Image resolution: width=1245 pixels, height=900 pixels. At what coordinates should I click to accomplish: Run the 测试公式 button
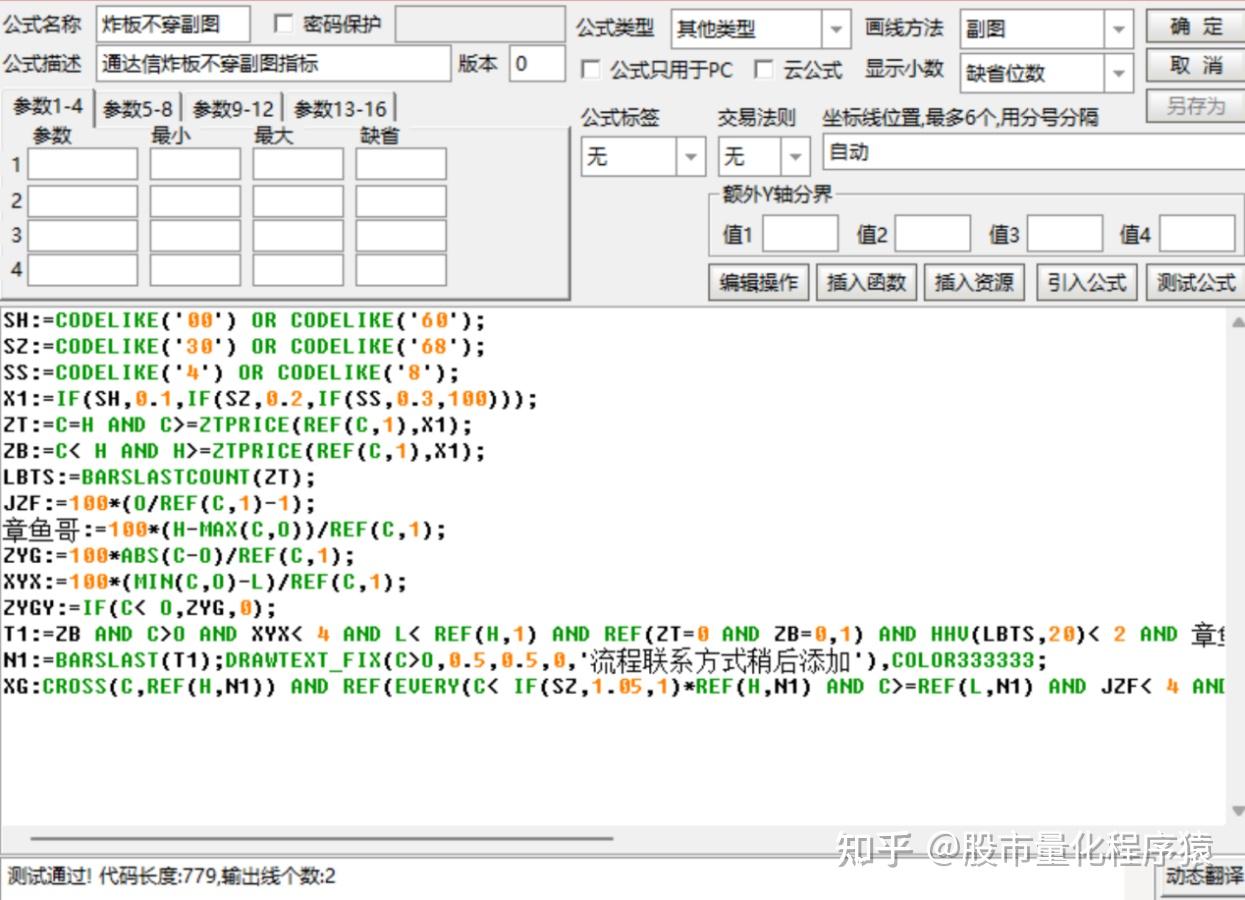coord(1195,283)
